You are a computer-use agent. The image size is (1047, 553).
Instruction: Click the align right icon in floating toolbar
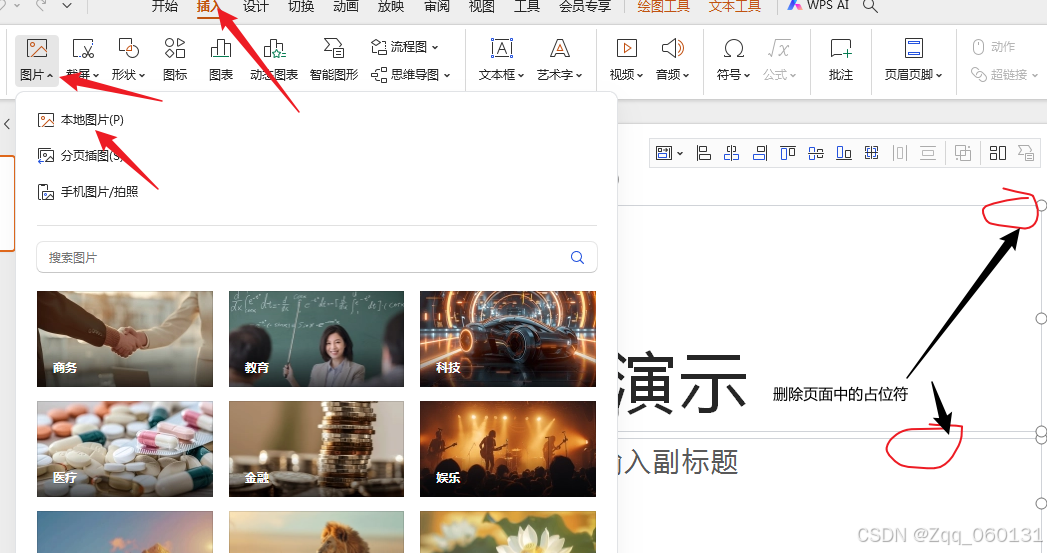coord(760,153)
